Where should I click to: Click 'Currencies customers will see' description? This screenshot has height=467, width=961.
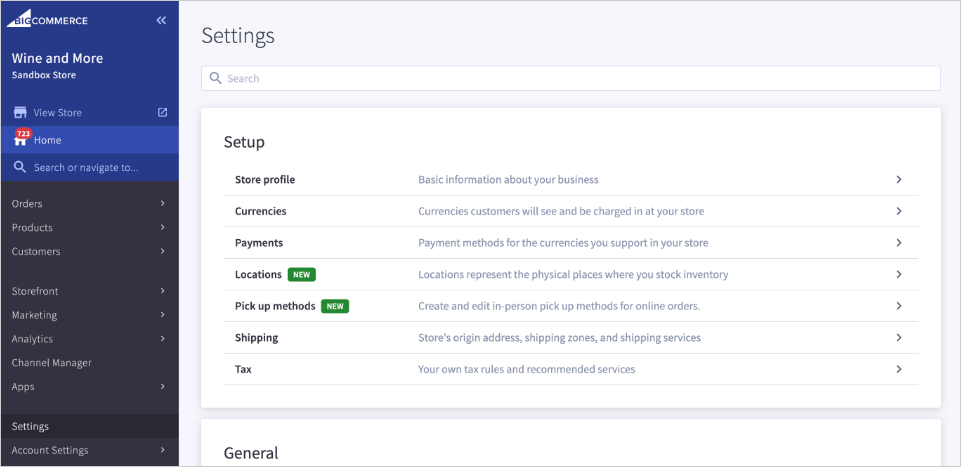561,211
